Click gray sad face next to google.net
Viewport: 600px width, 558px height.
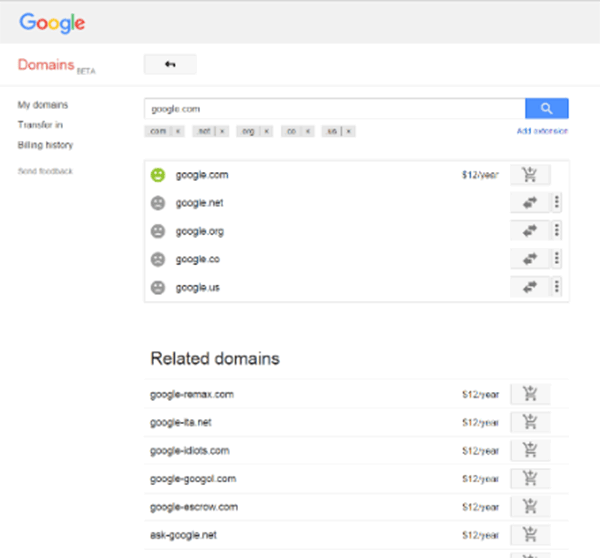tap(158, 203)
